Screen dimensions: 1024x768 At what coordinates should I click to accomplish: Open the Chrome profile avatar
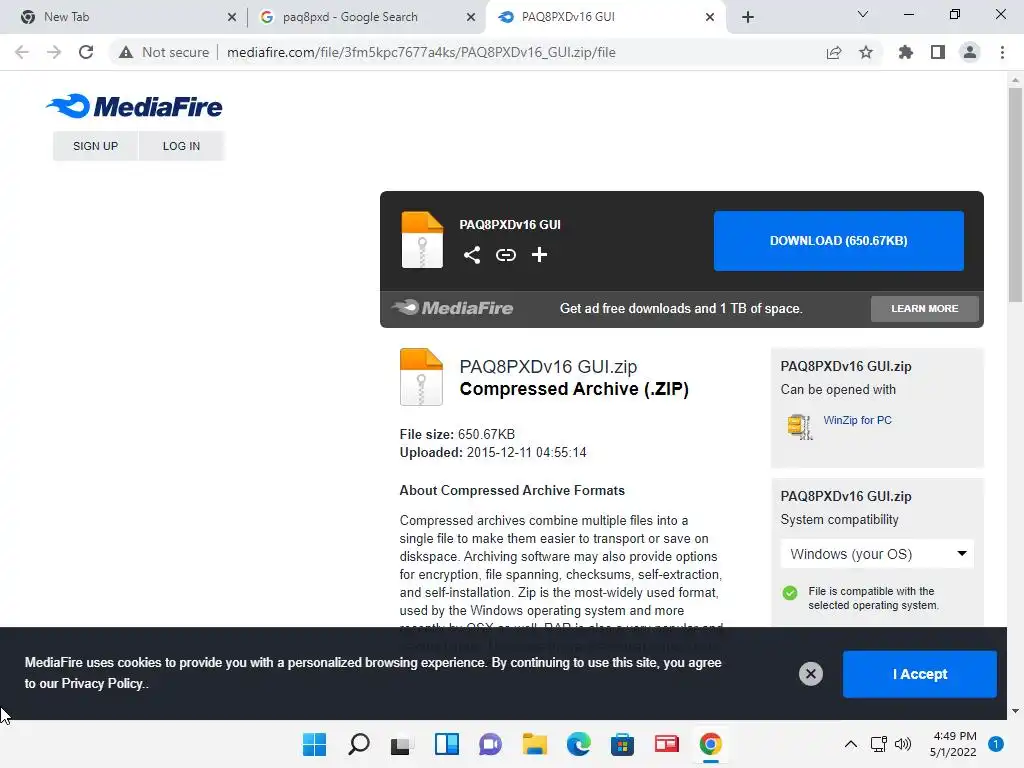pyautogui.click(x=970, y=52)
